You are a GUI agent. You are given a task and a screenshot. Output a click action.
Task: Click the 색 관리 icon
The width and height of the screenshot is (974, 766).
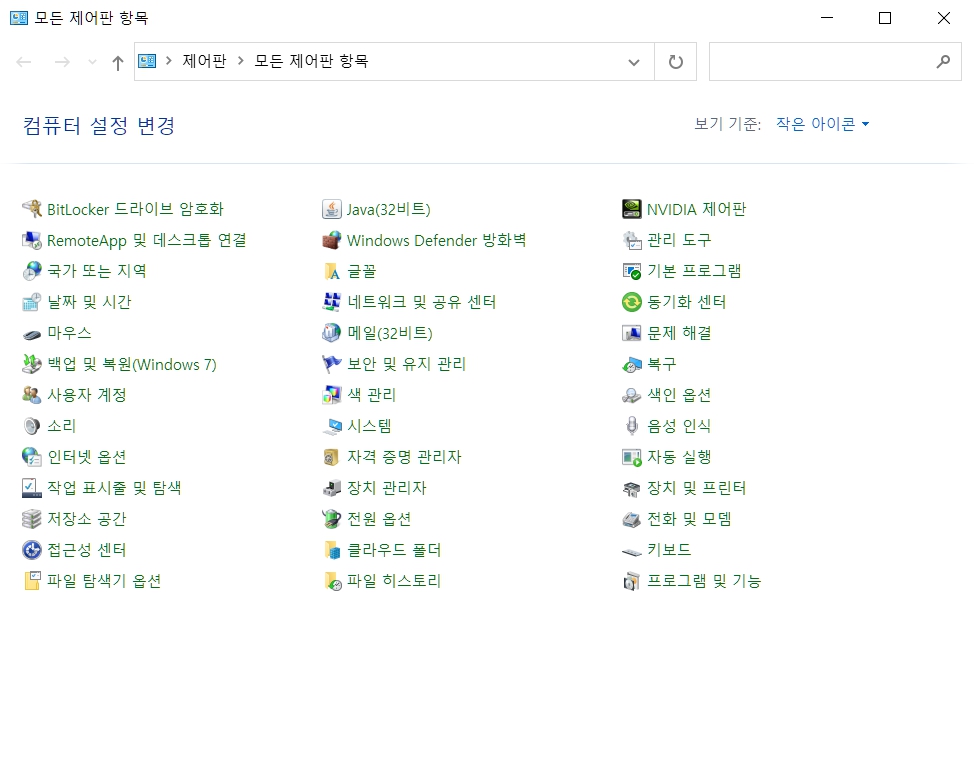click(332, 395)
